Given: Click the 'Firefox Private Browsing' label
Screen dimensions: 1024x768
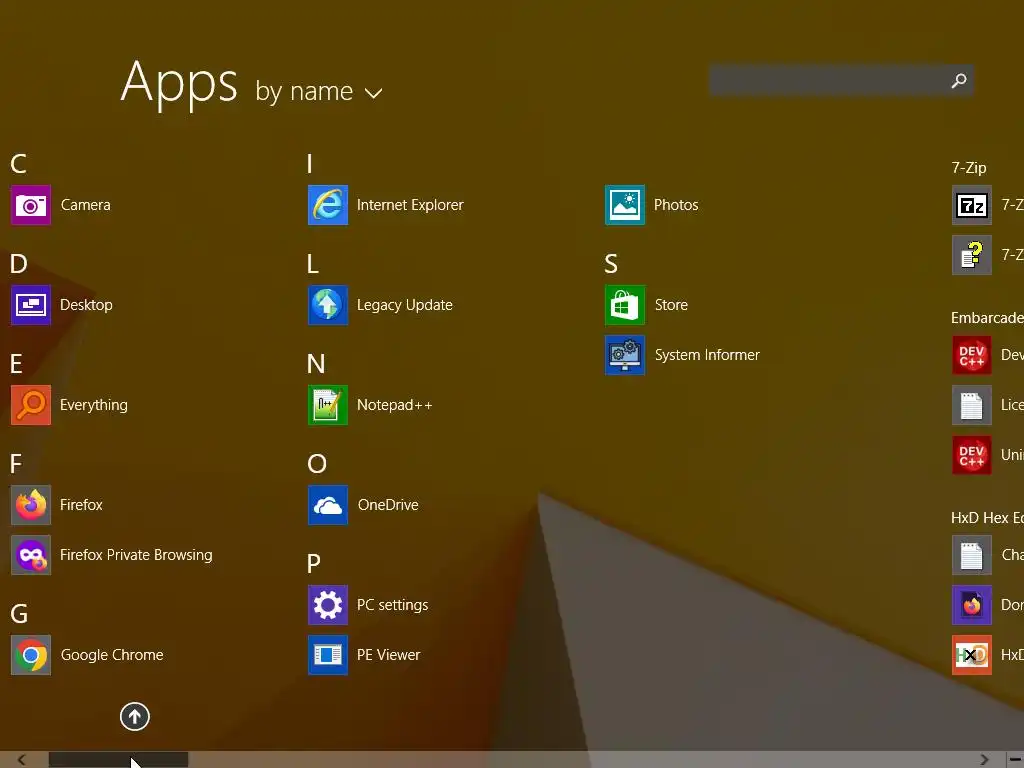Looking at the screenshot, I should (x=136, y=555).
